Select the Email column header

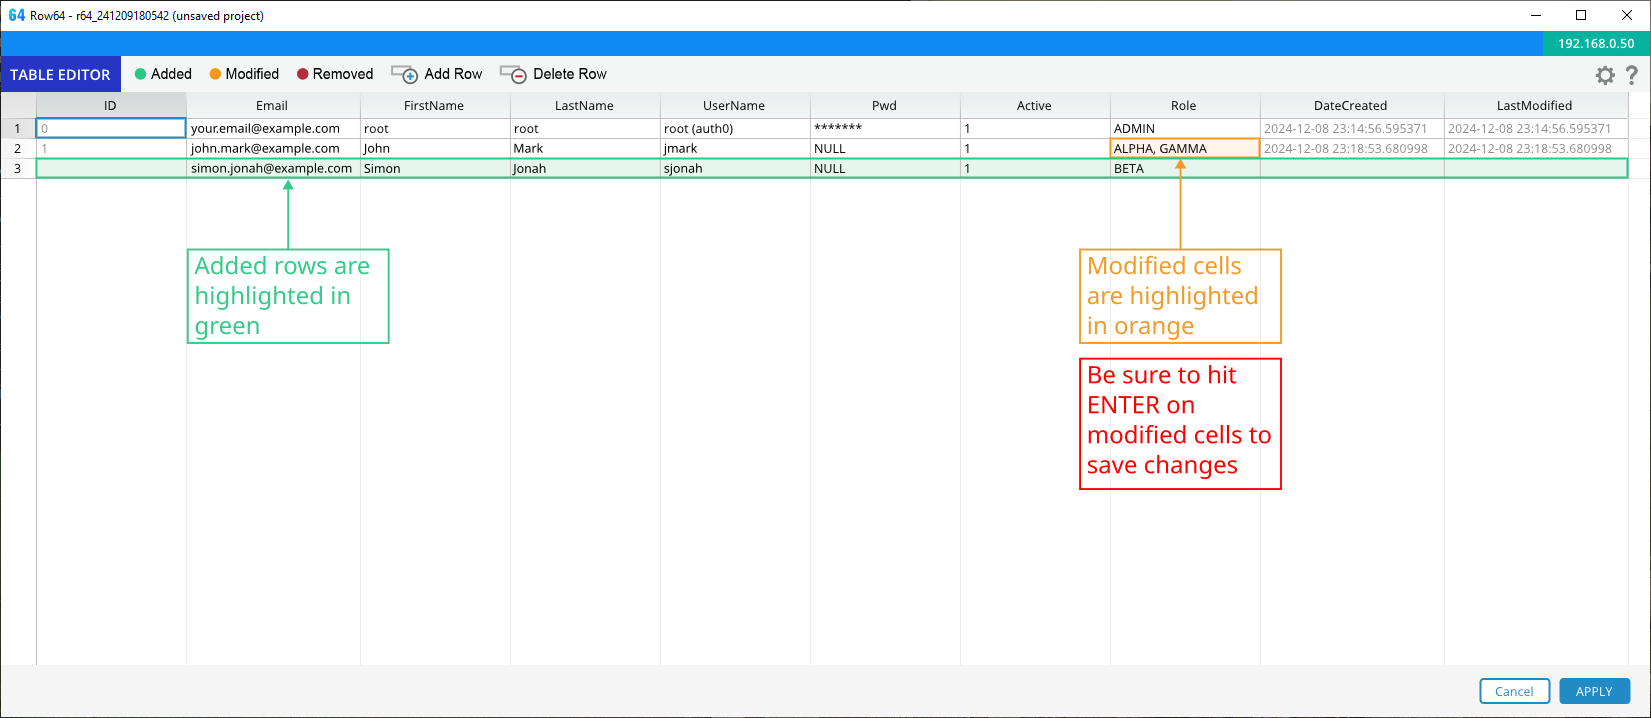(x=272, y=105)
